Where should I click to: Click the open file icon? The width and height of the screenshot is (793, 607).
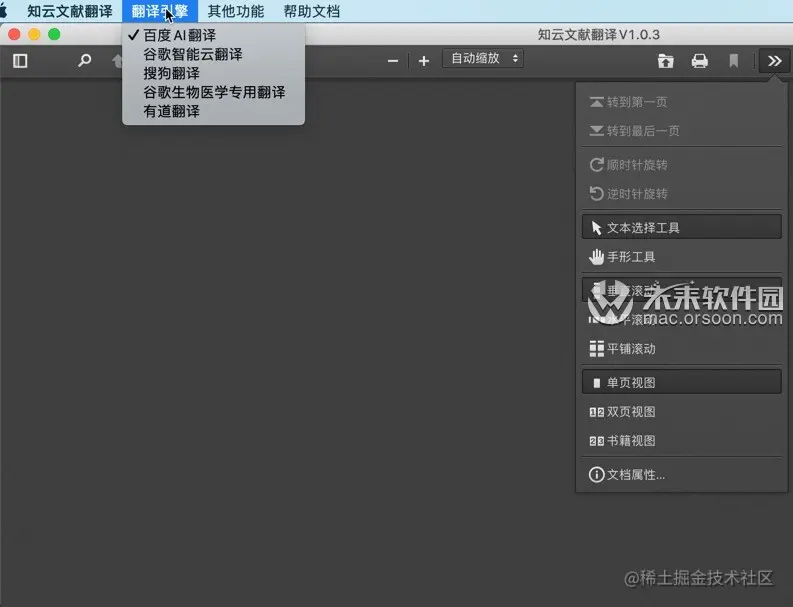click(x=666, y=61)
